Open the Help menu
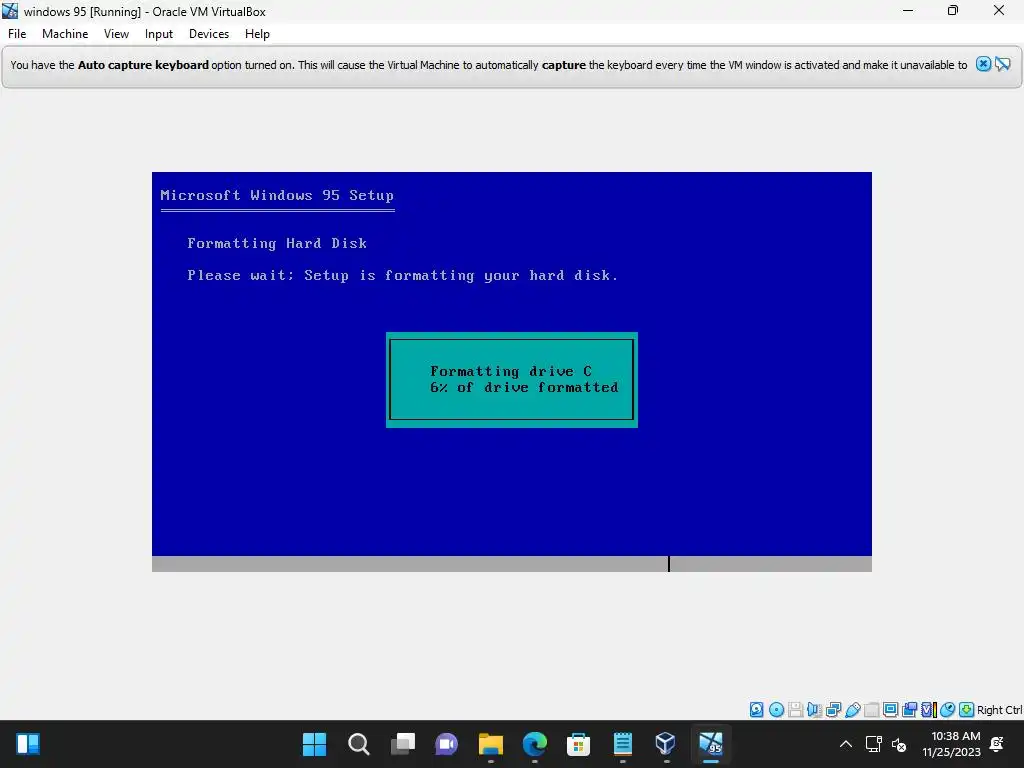This screenshot has height=768, width=1024. coord(257,34)
